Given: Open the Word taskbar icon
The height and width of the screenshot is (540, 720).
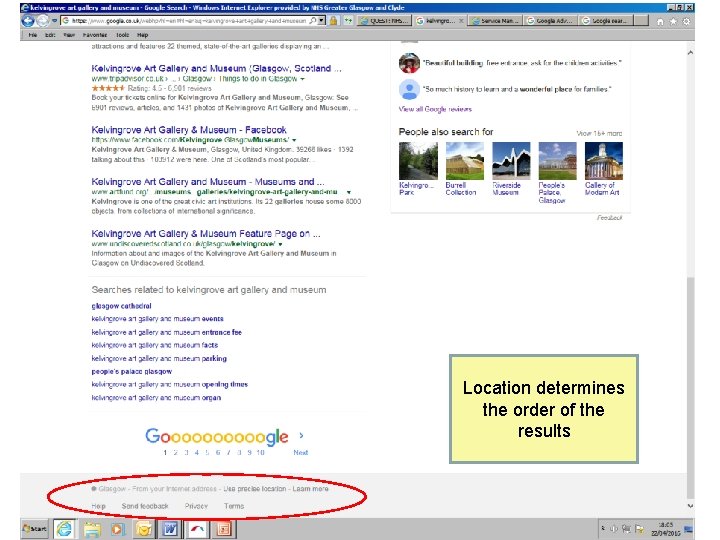Looking at the screenshot, I should (170, 529).
